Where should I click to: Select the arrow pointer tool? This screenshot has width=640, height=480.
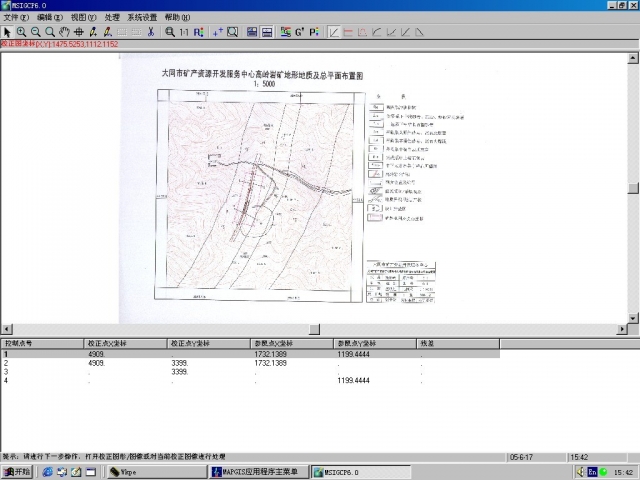click(7, 32)
